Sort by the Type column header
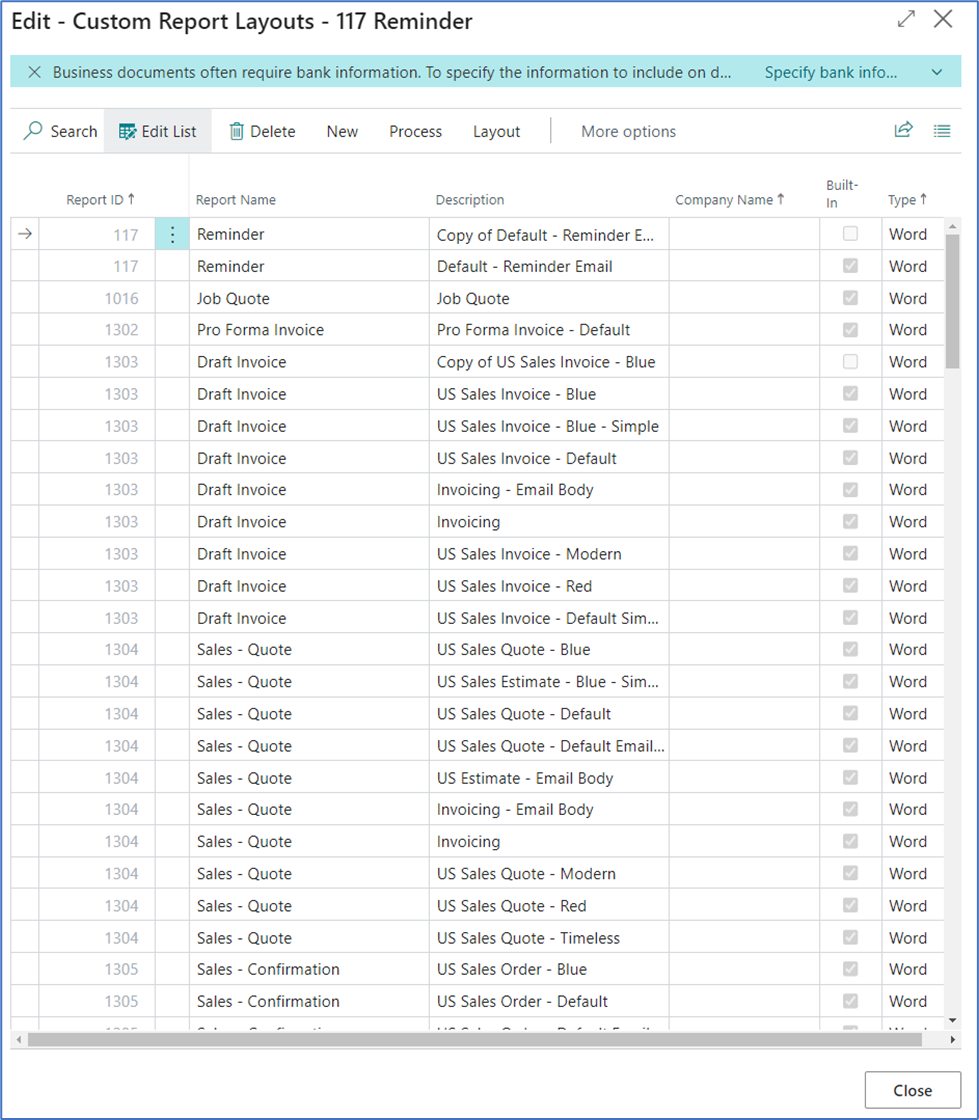Image resolution: width=979 pixels, height=1120 pixels. pos(903,199)
